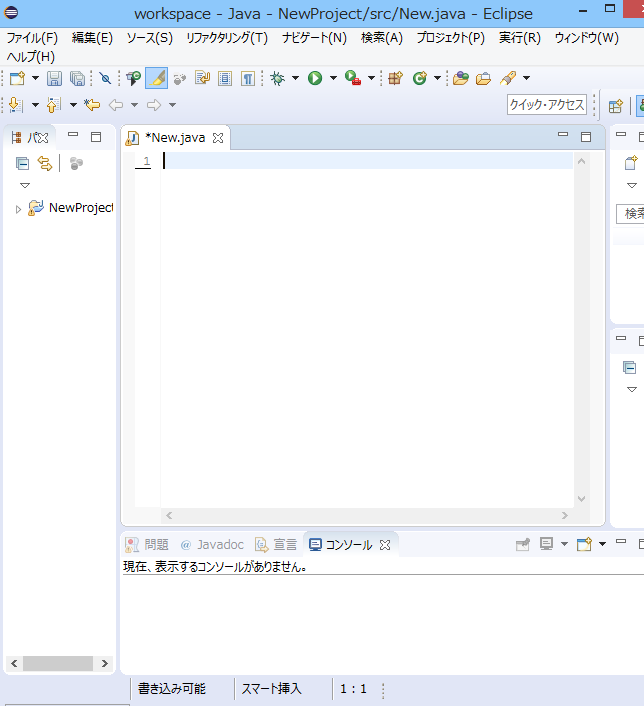Switch to the Javadoc tab
Screen dimensions: 644x706
point(212,545)
